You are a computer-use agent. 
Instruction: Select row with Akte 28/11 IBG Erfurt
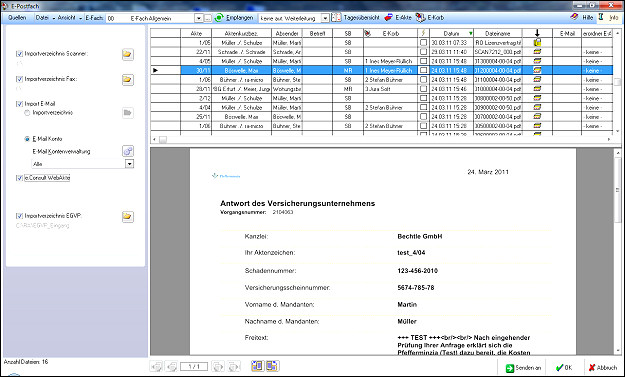coord(381,89)
